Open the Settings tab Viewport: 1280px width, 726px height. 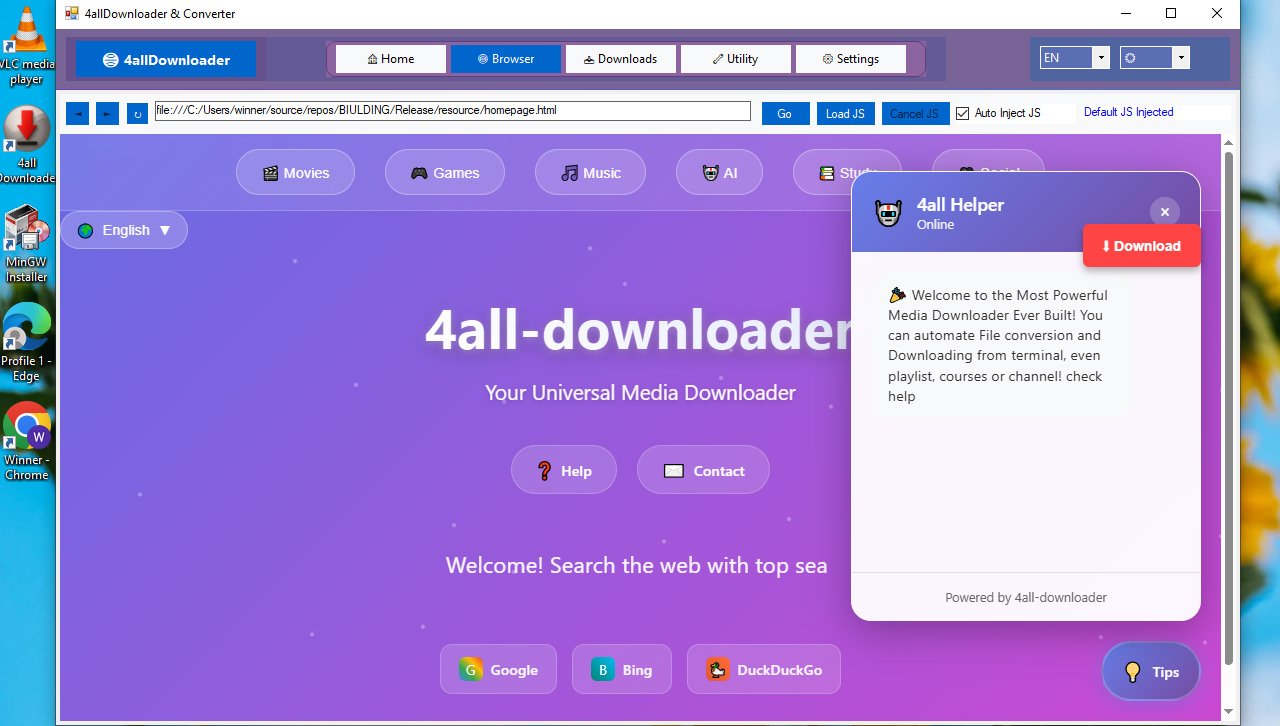pyautogui.click(x=850, y=59)
